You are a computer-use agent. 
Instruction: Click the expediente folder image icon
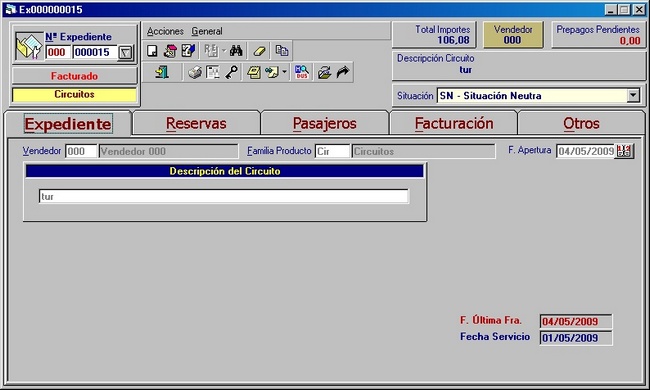(x=29, y=46)
